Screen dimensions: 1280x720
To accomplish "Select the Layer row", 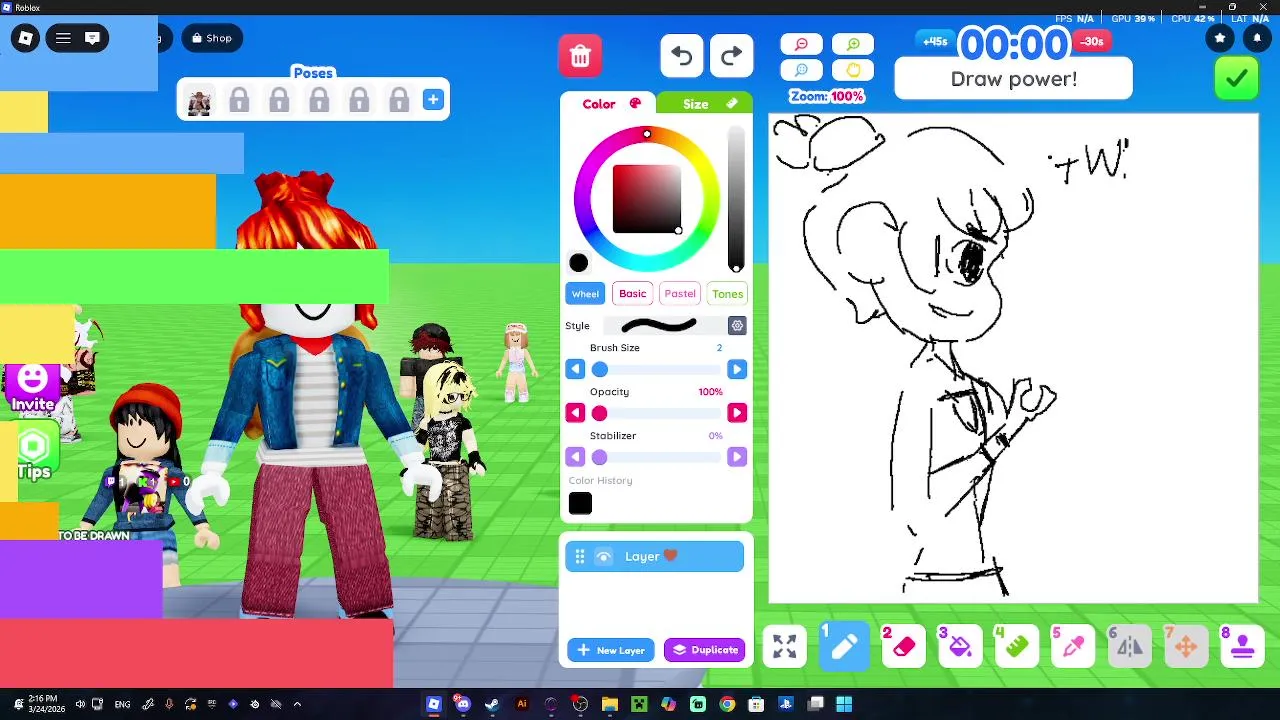I will click(655, 557).
